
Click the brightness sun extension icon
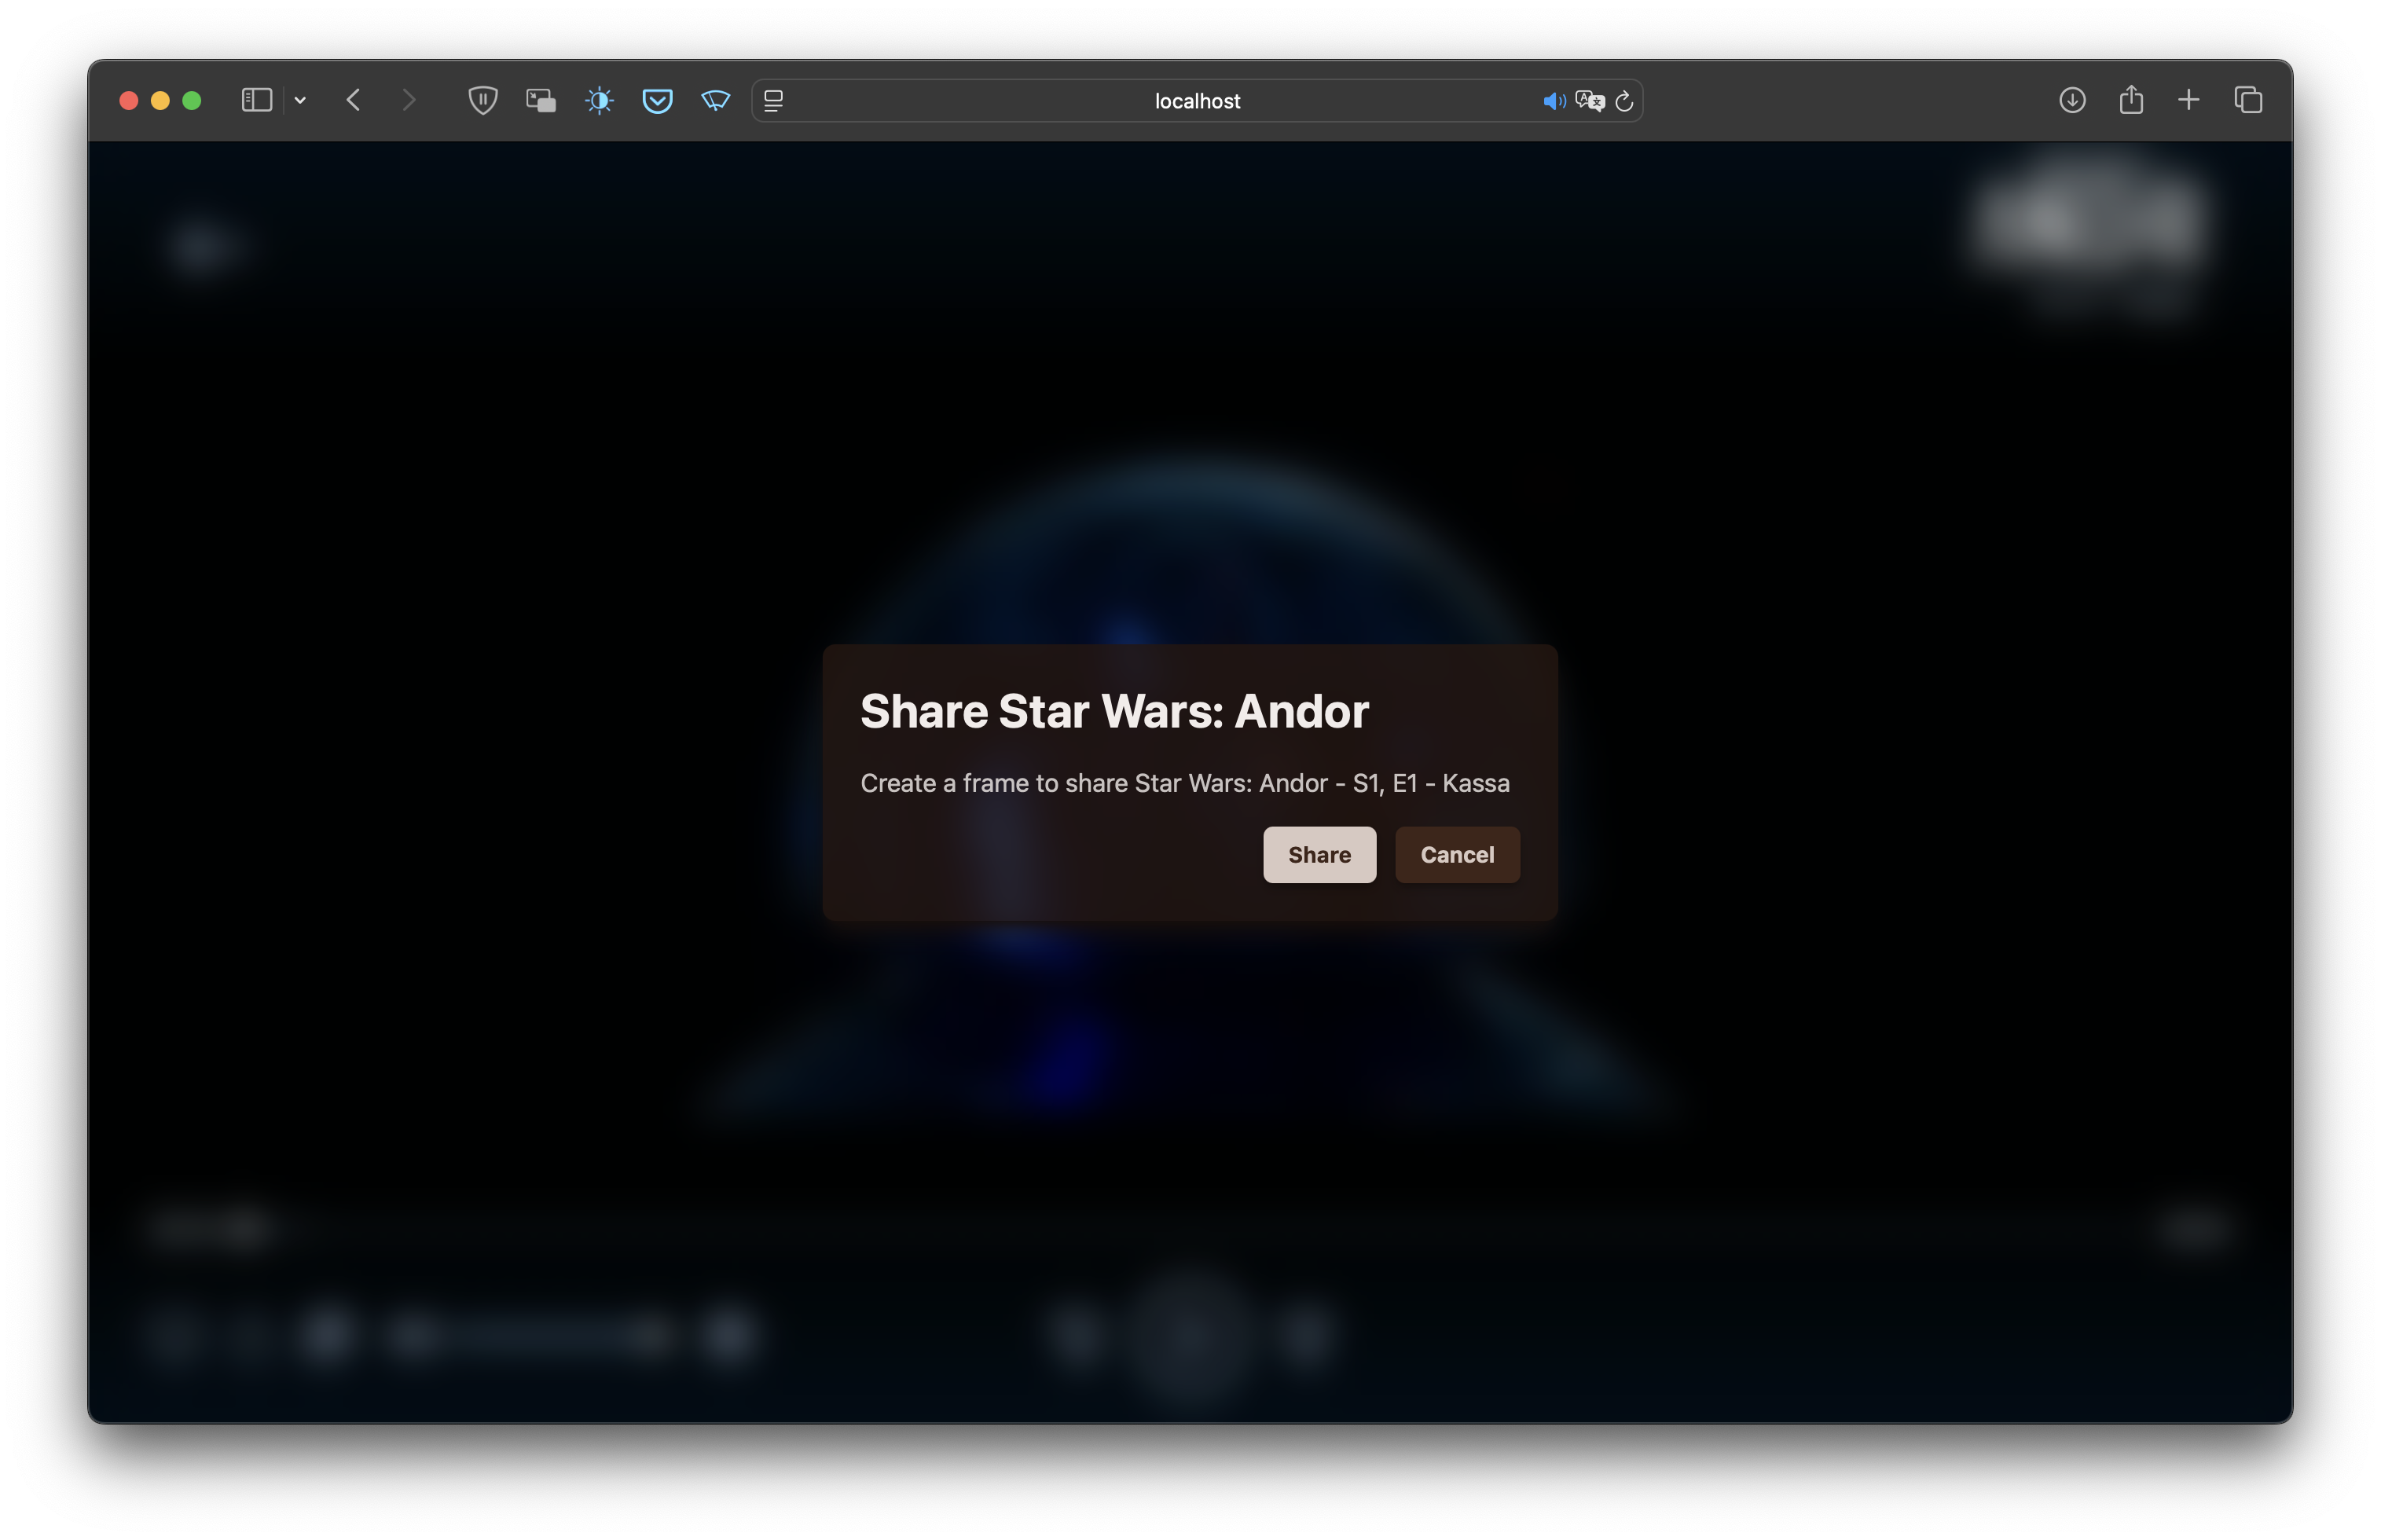pos(599,100)
